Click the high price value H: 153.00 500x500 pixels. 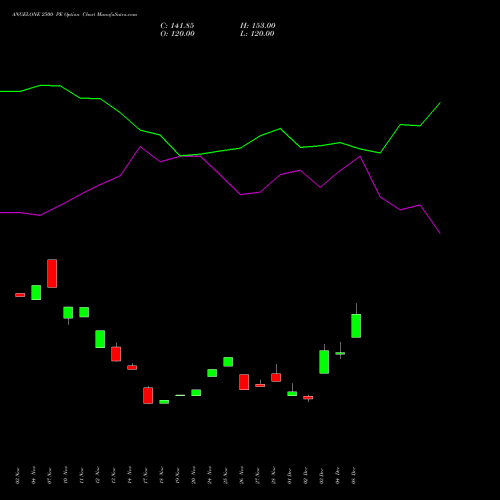click(258, 26)
